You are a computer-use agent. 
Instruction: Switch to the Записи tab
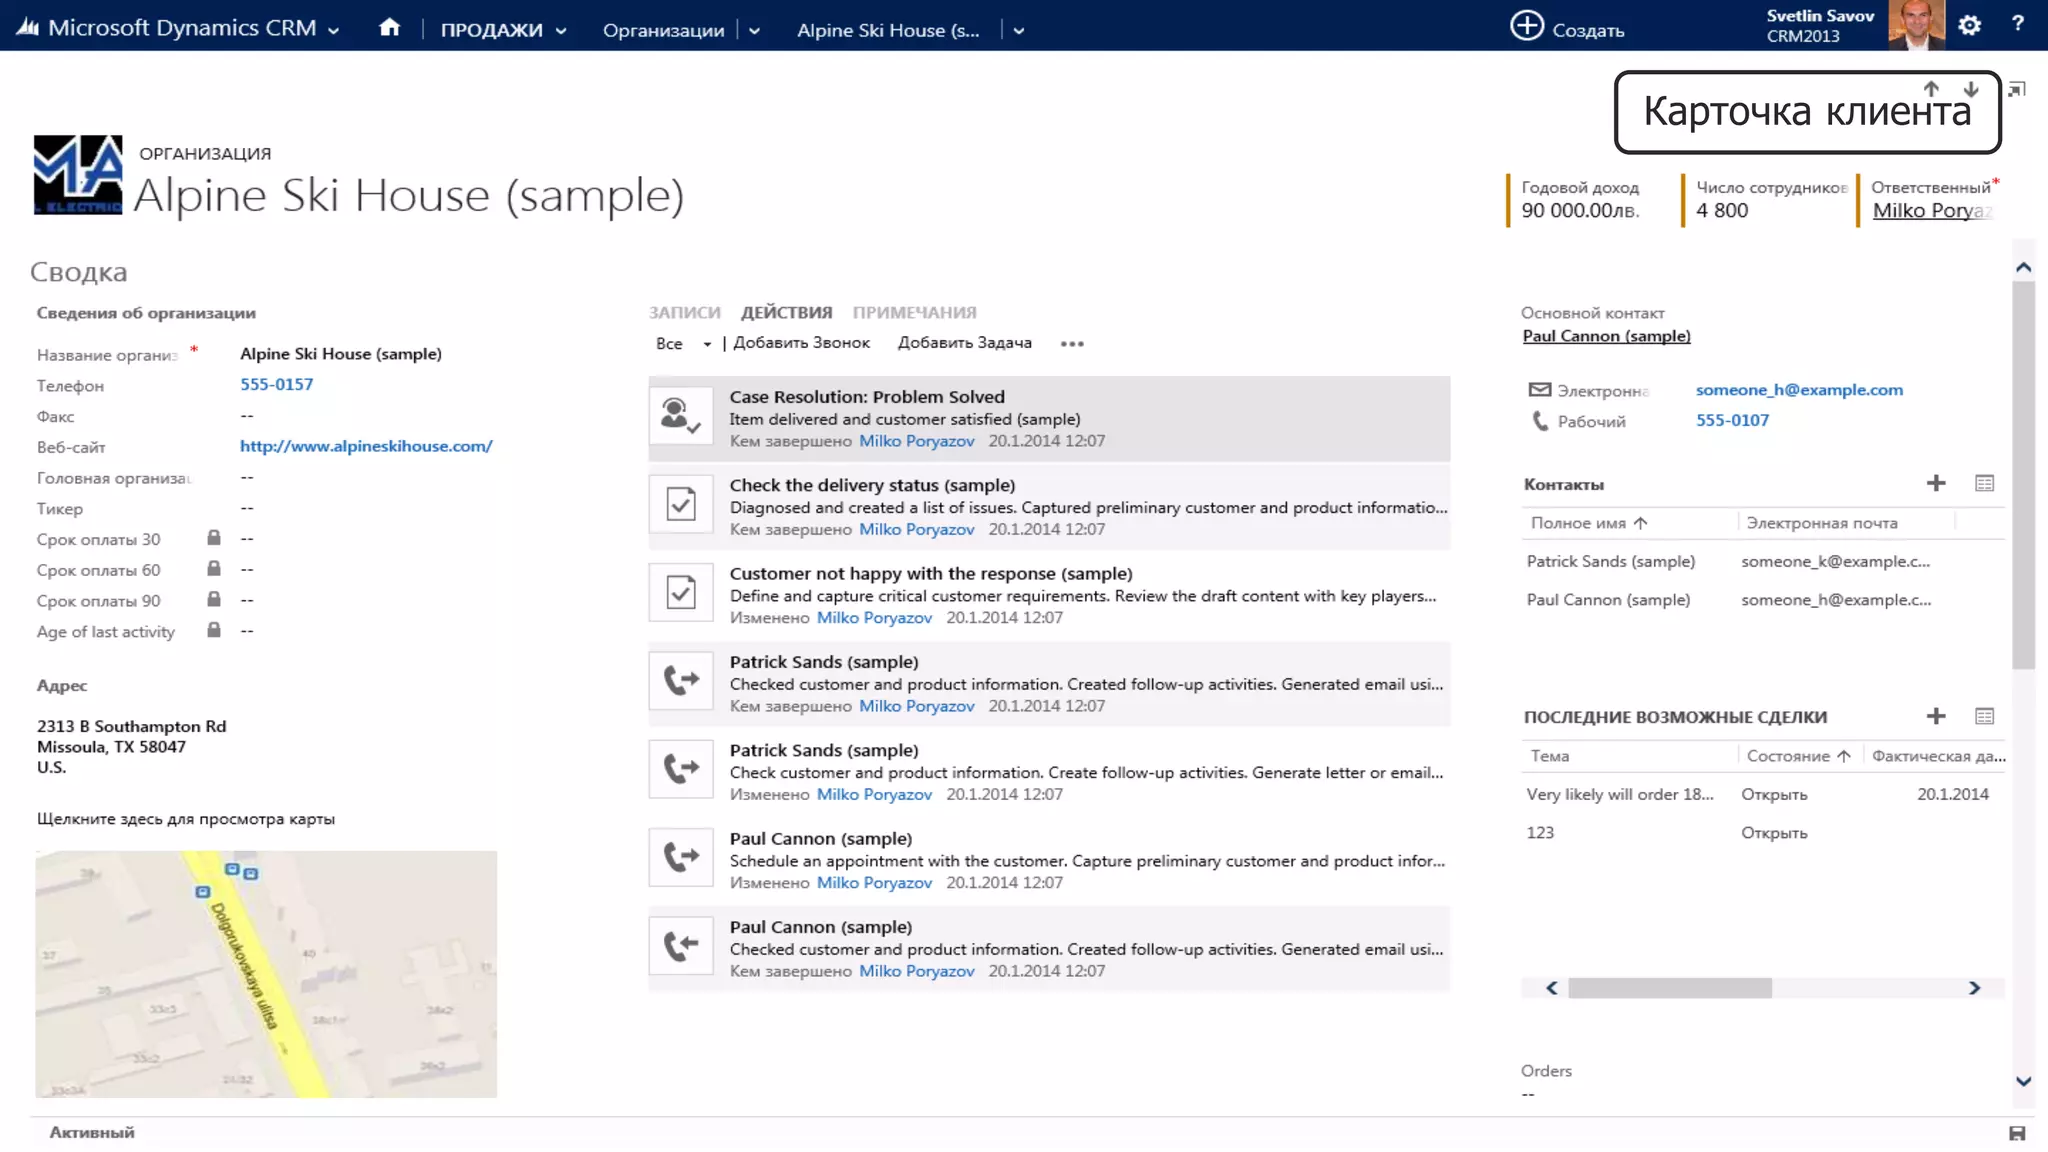pos(684,312)
